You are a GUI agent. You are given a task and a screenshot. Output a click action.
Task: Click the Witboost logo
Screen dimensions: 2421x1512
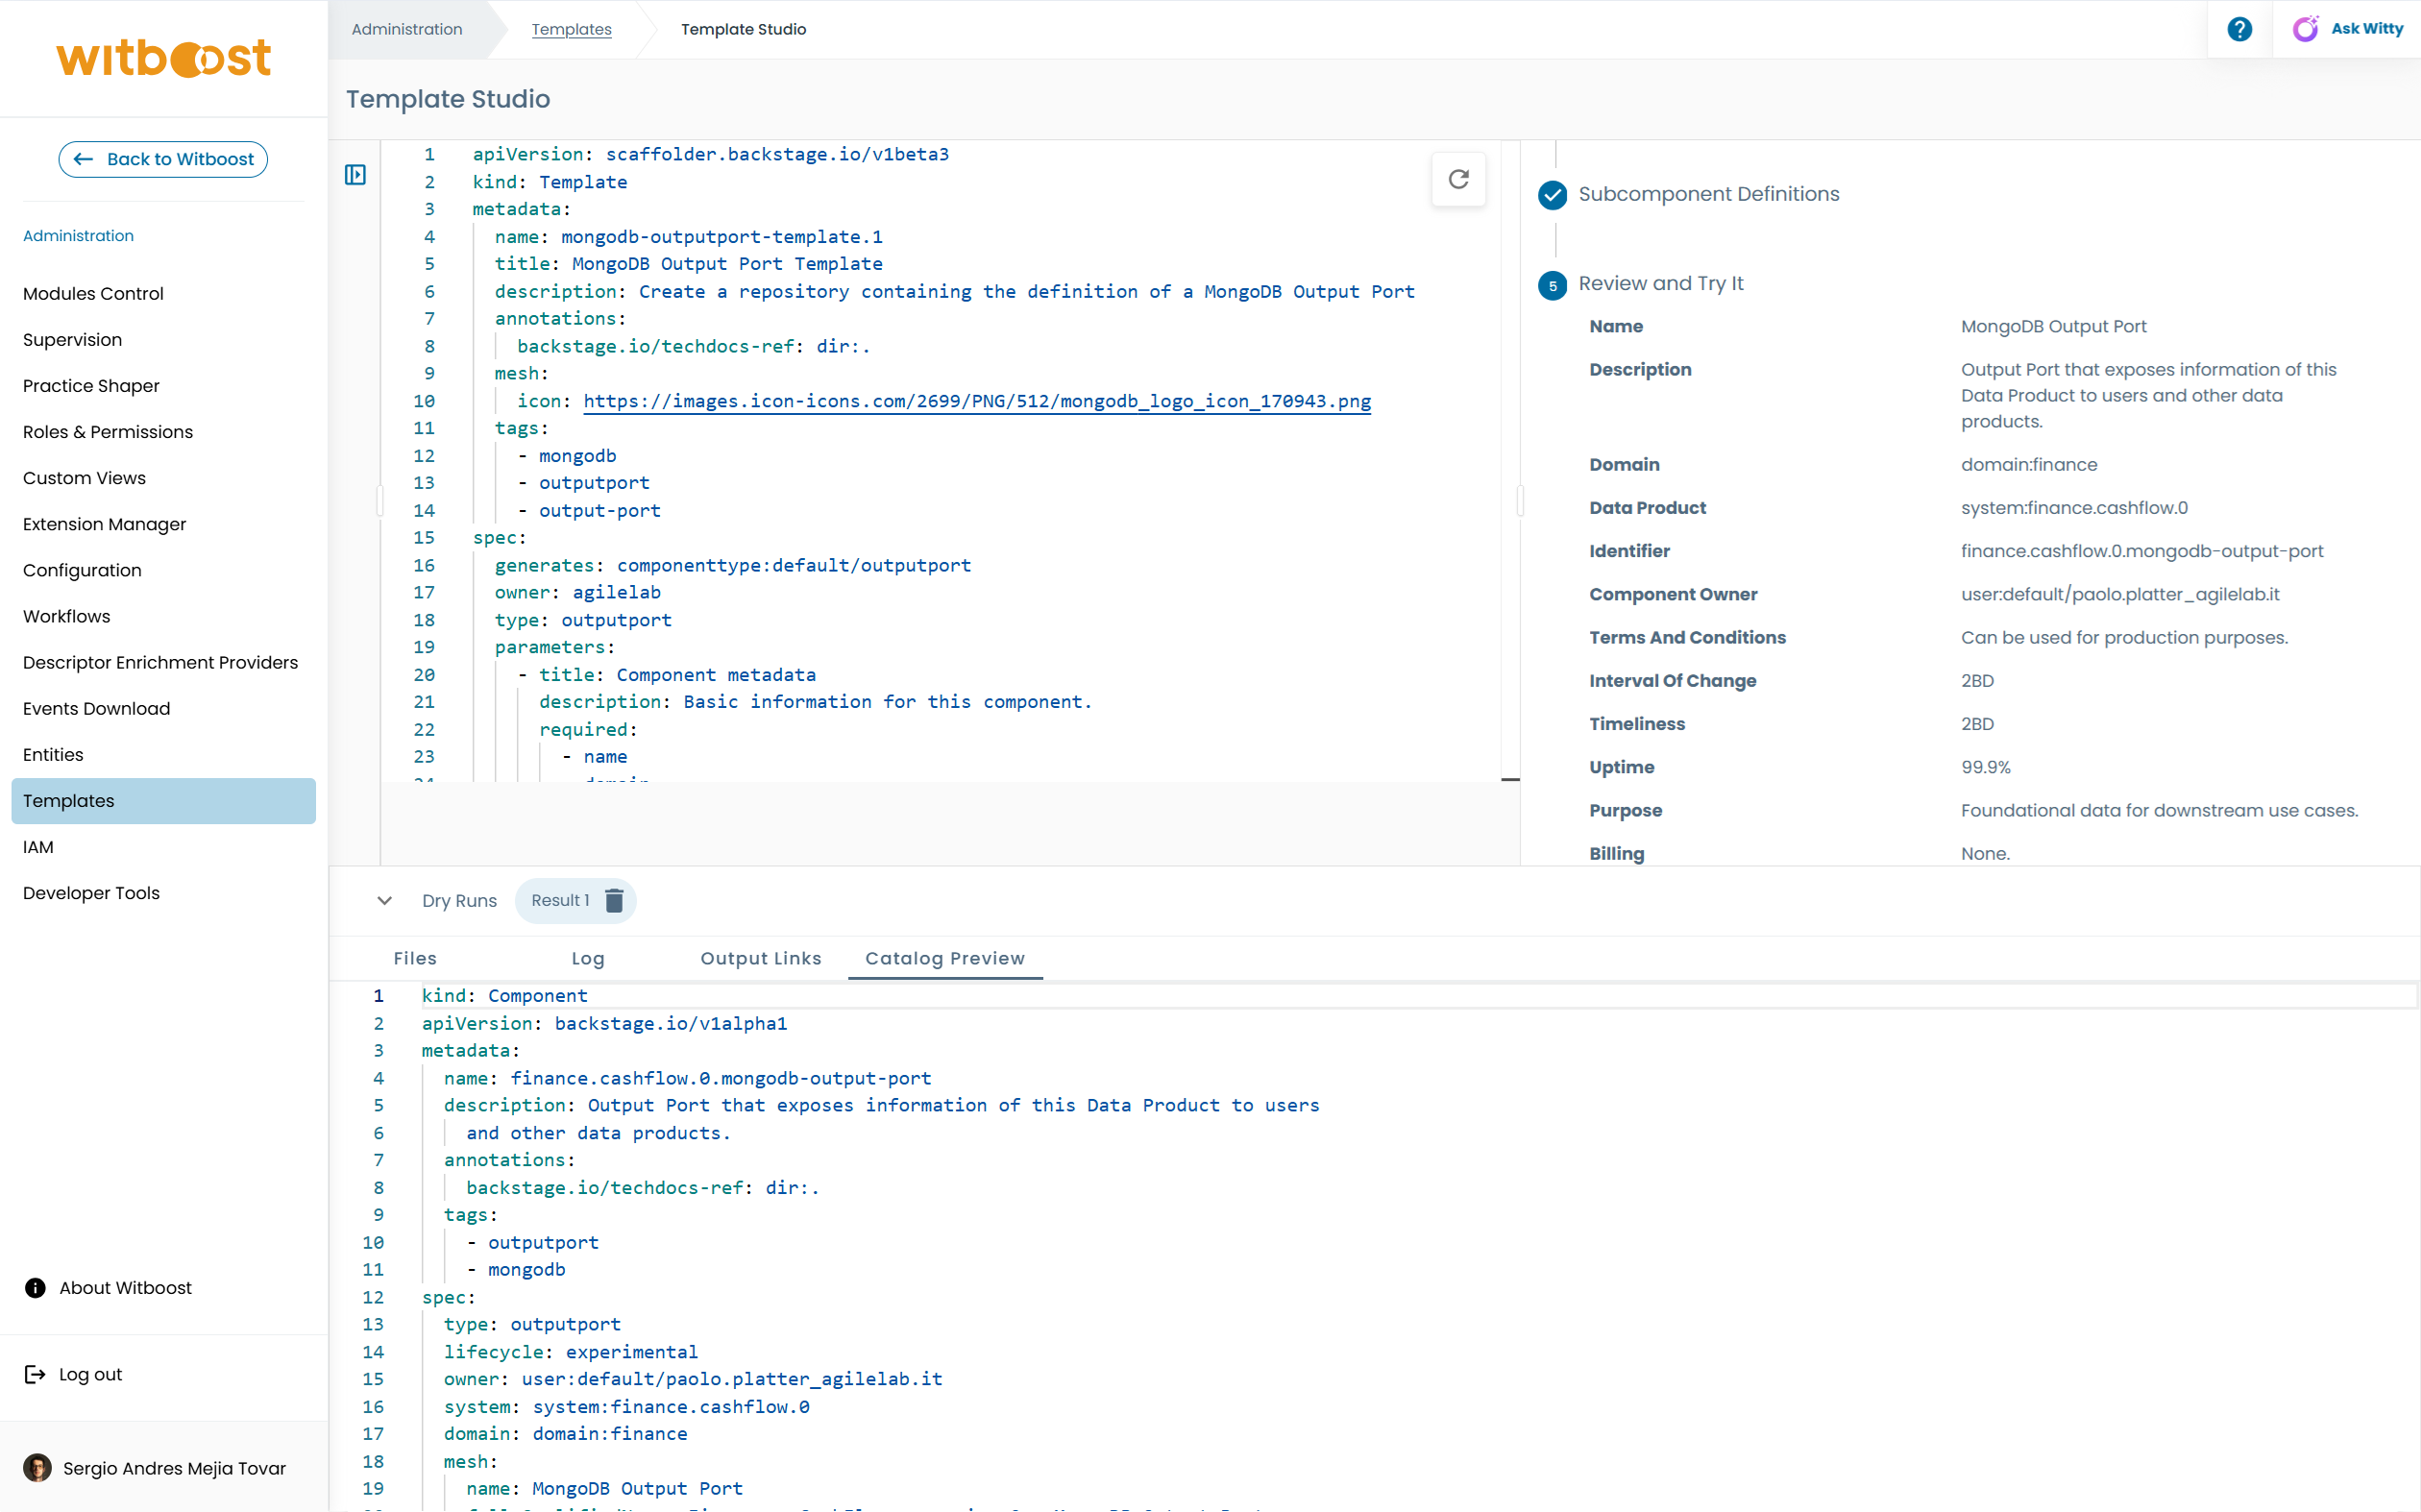pyautogui.click(x=163, y=58)
